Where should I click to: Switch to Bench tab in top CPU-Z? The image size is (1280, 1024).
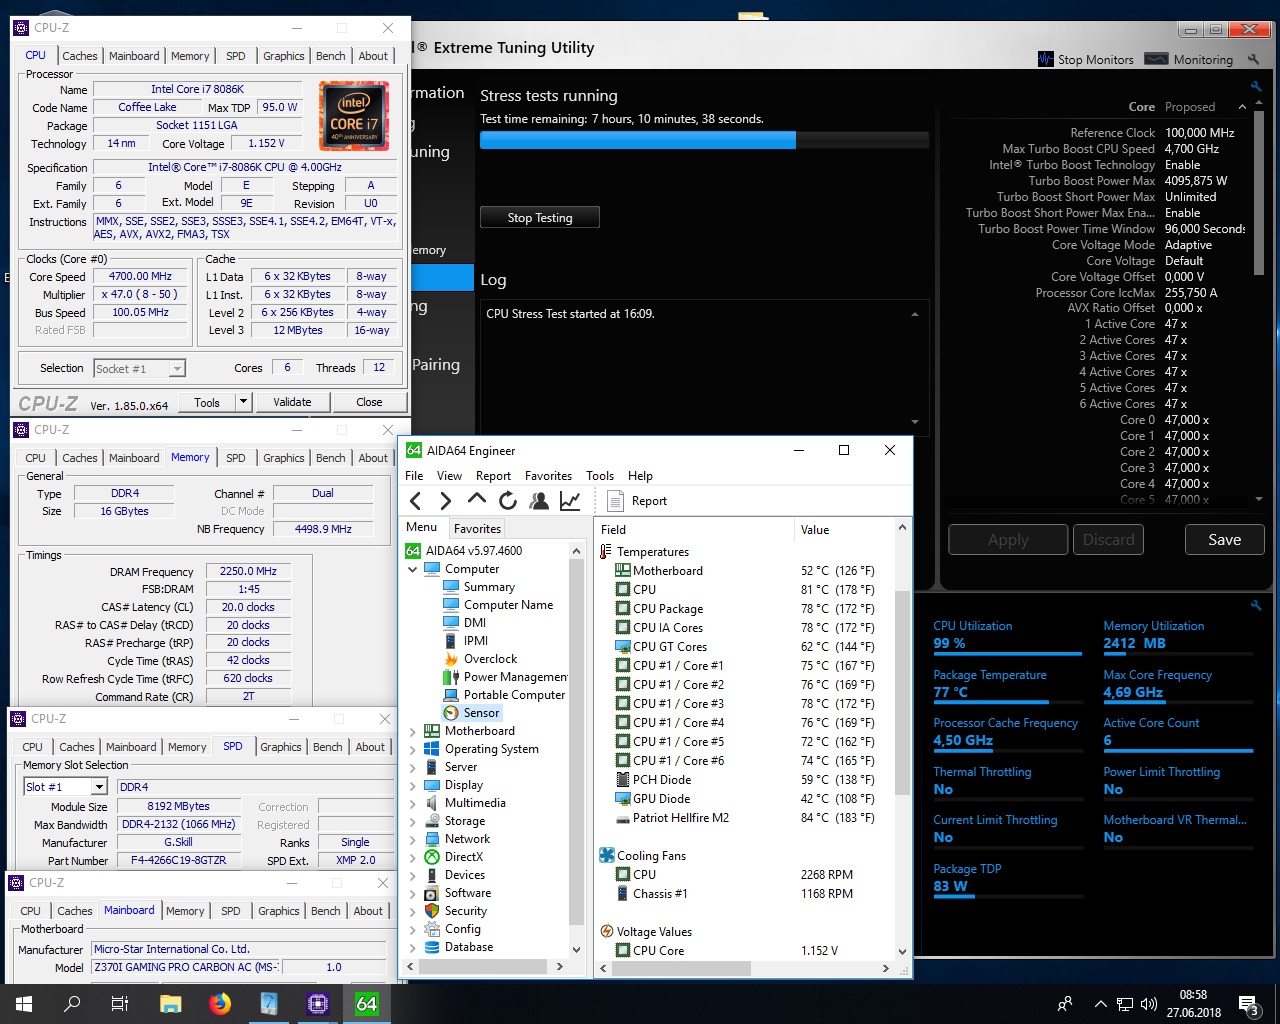pos(331,56)
